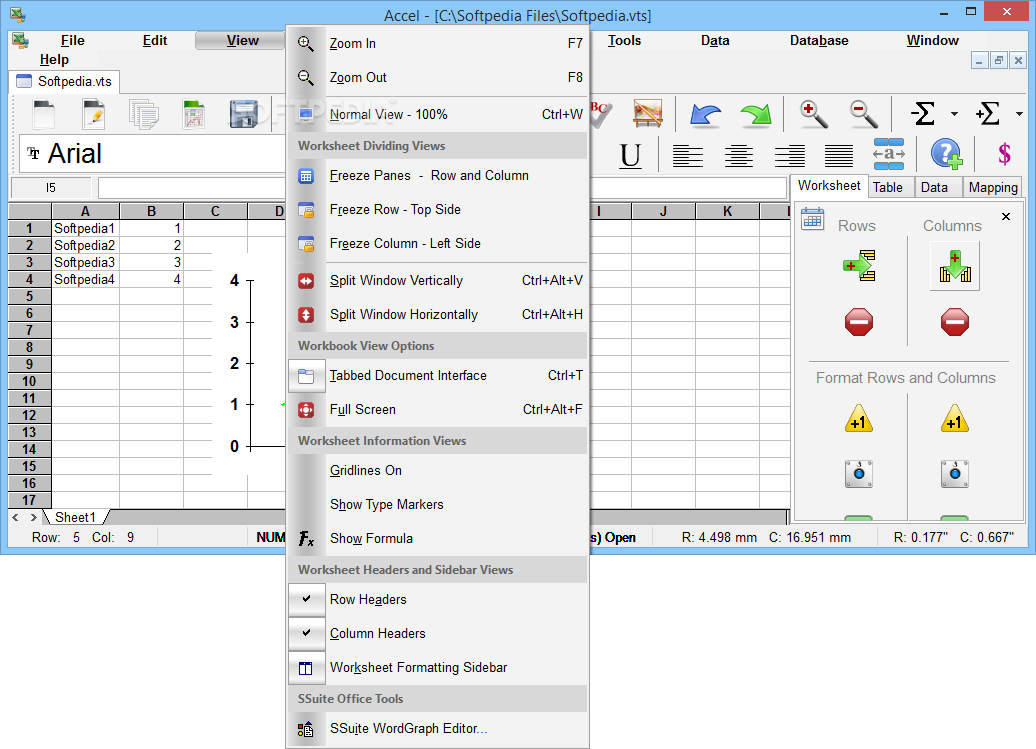
Task: Choose Freeze Row - Top Side
Action: pos(437,209)
